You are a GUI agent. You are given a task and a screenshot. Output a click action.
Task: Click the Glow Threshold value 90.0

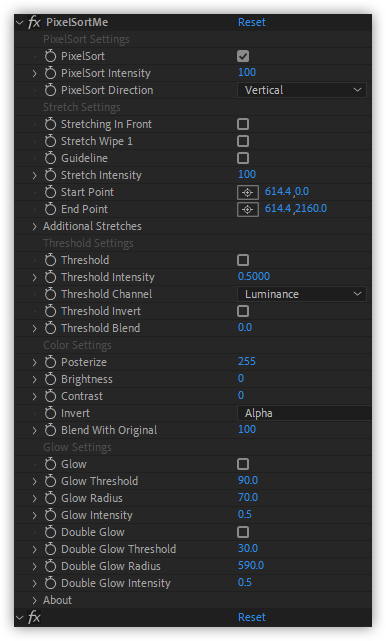[x=248, y=480]
